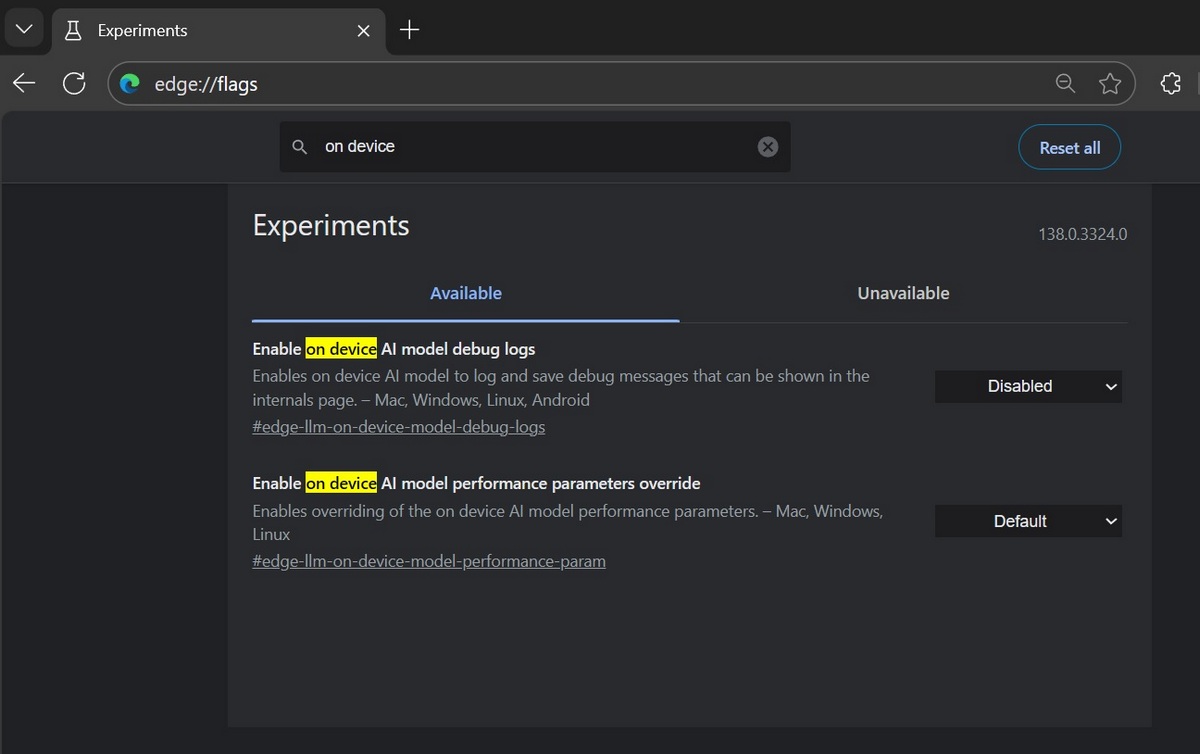This screenshot has height=754, width=1200.
Task: Switch to the Unavailable tab
Action: pos(903,293)
